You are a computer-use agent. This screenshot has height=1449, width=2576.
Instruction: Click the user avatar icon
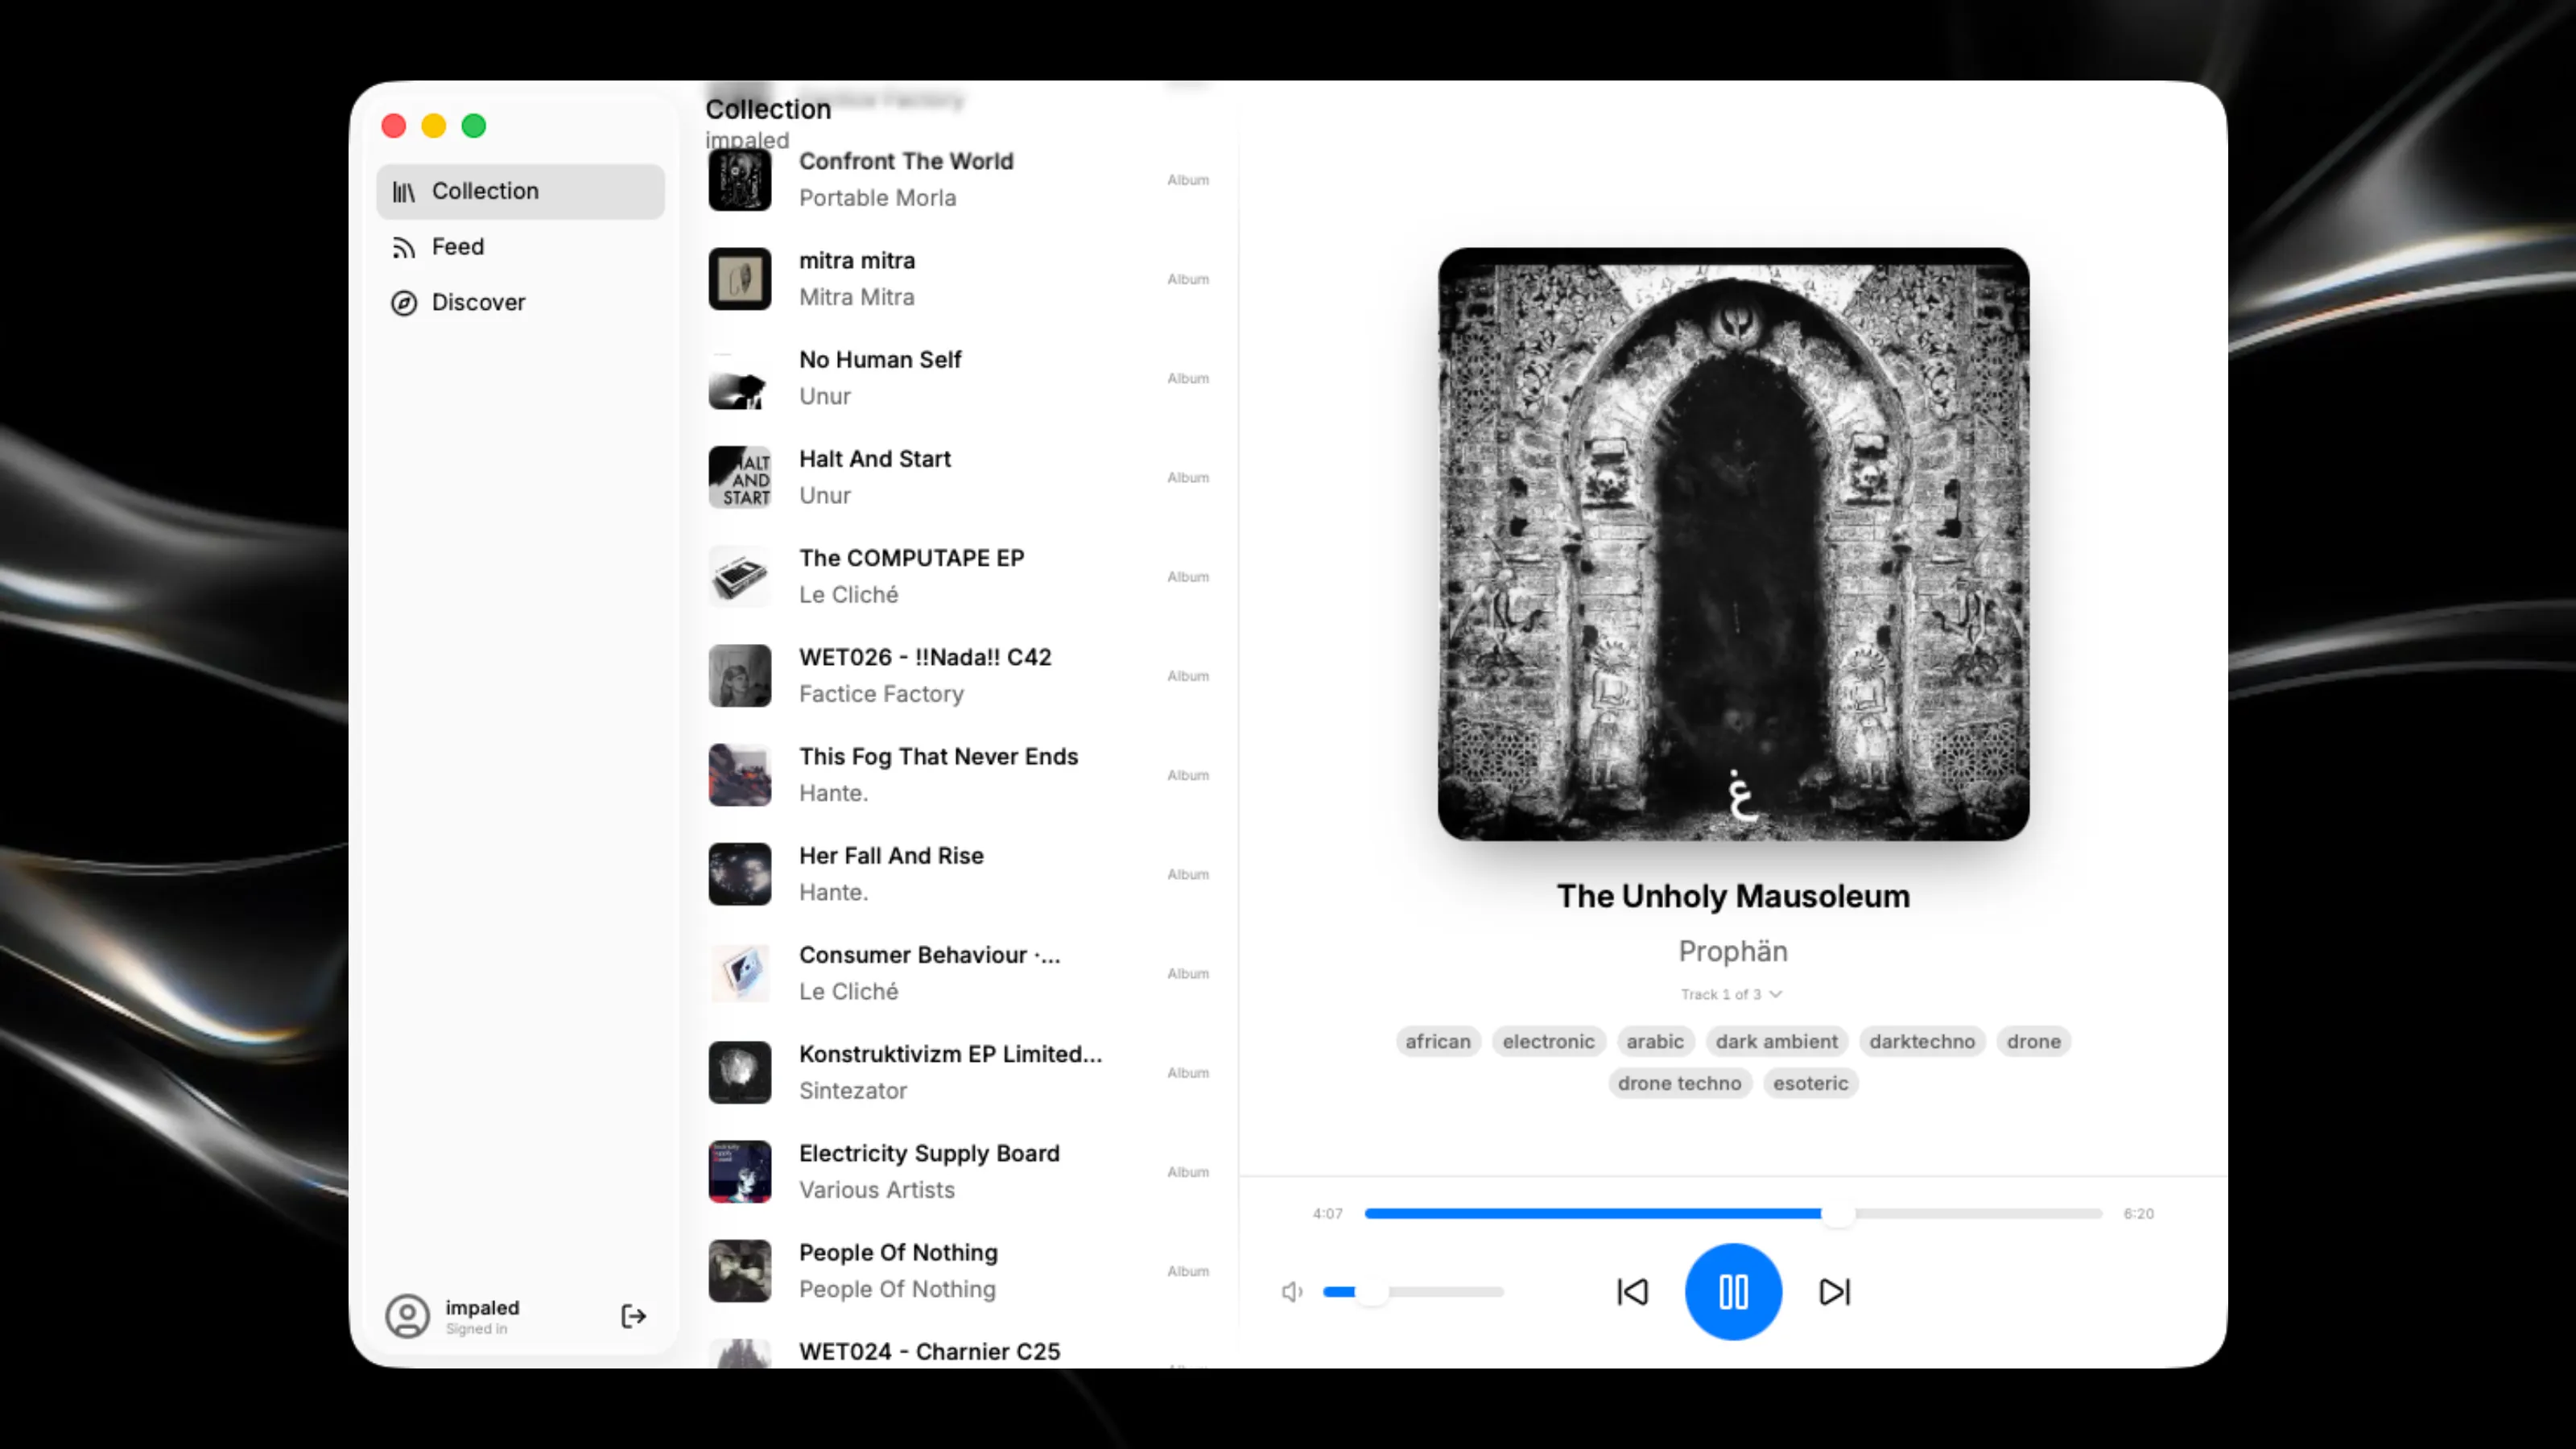[x=407, y=1316]
